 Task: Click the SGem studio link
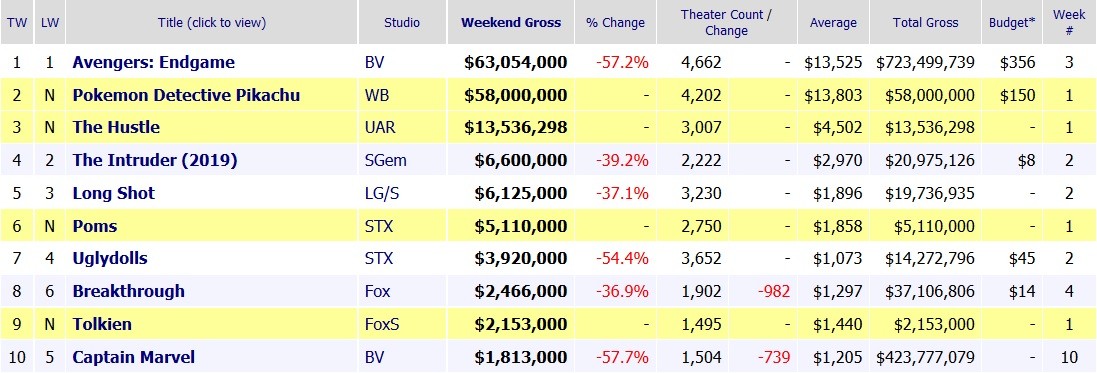385,160
